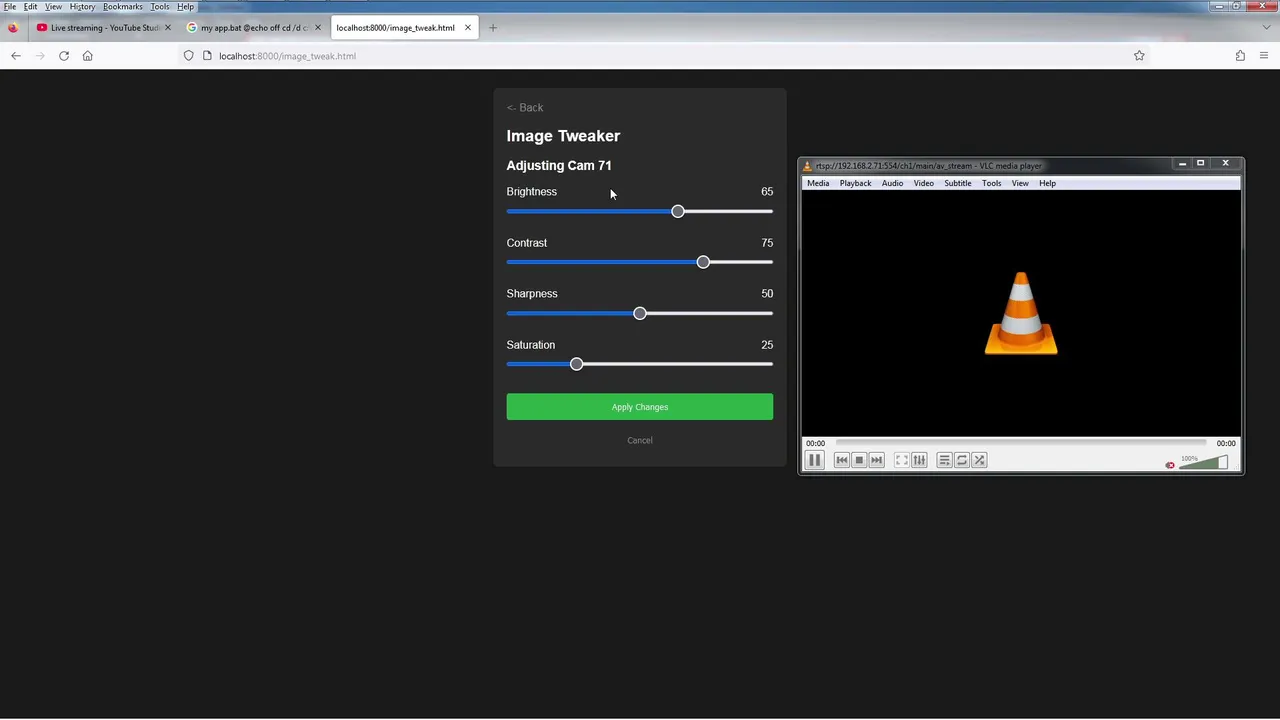Reload the page in Firefox
The width and height of the screenshot is (1280, 720).
coord(64,56)
